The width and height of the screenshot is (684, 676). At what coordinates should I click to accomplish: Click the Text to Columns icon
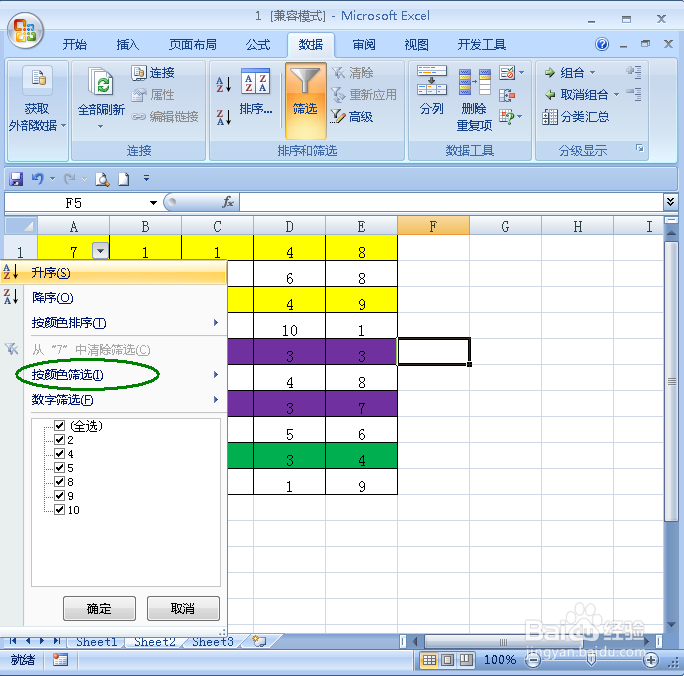pyautogui.click(x=432, y=80)
